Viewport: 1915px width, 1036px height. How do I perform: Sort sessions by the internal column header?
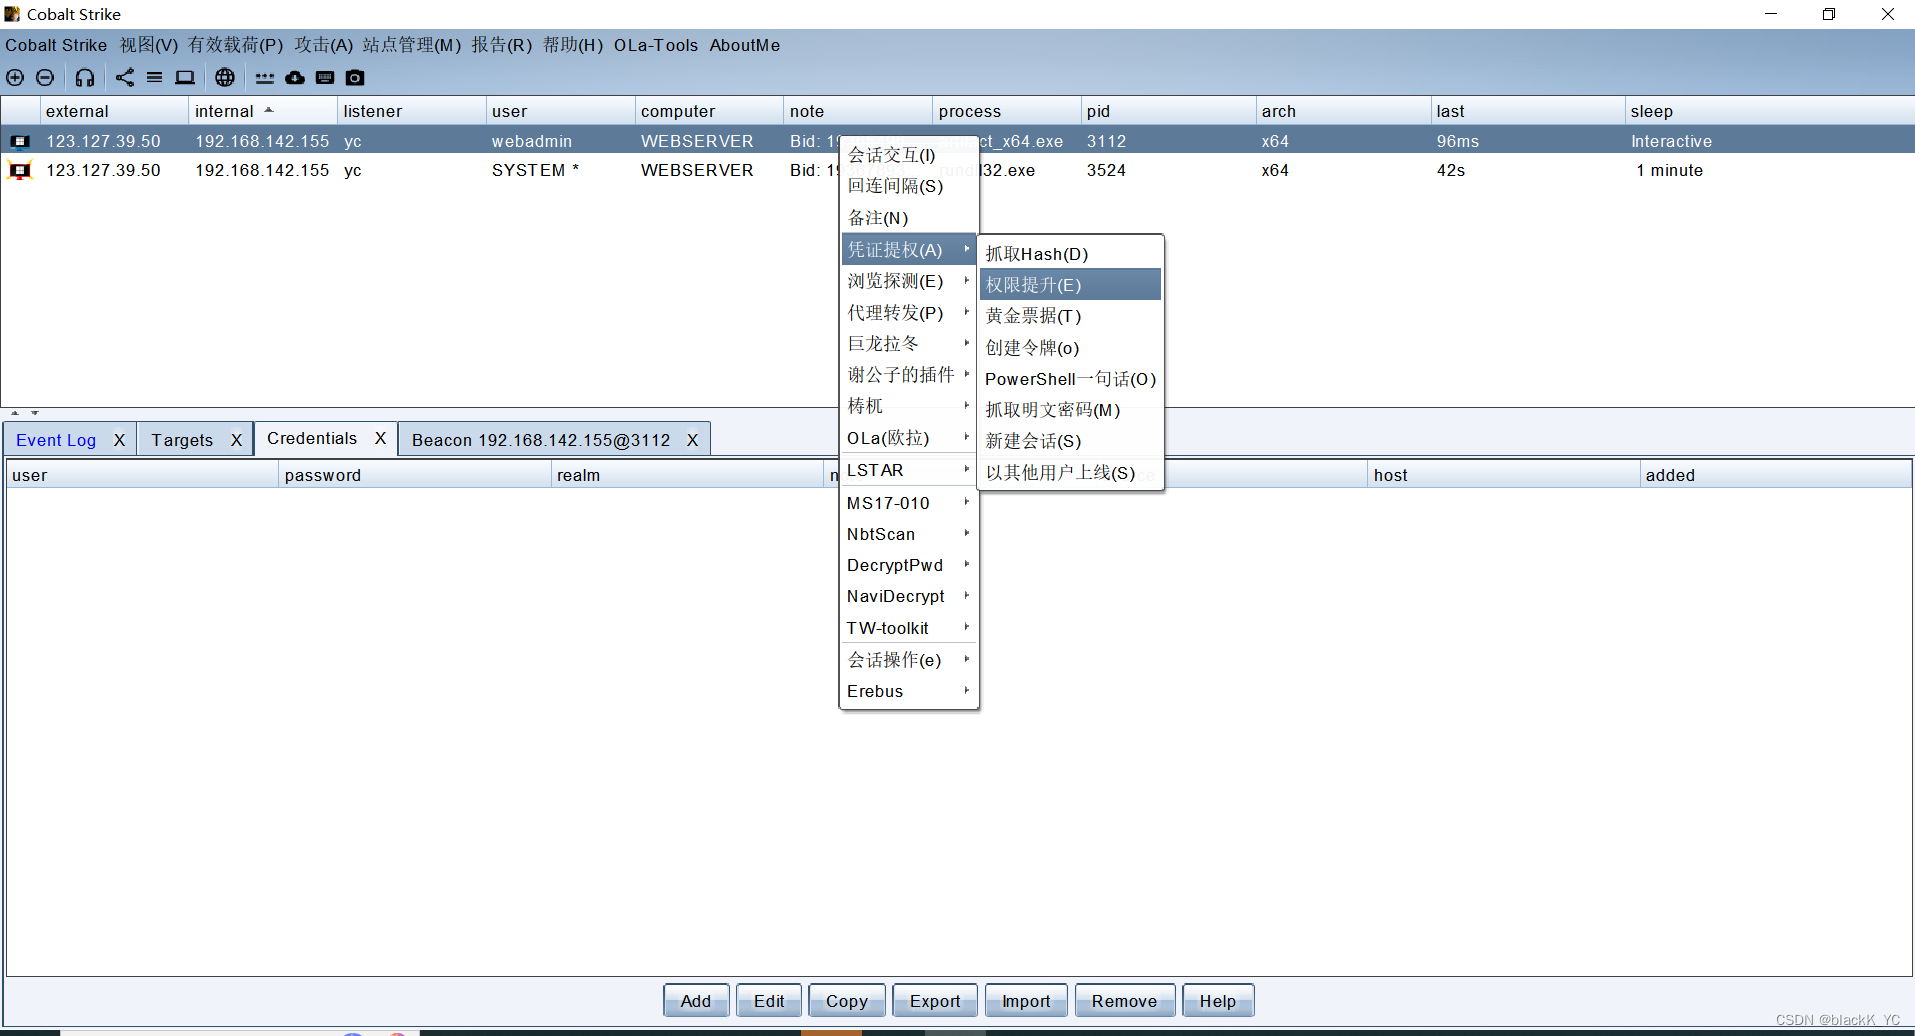coord(262,111)
